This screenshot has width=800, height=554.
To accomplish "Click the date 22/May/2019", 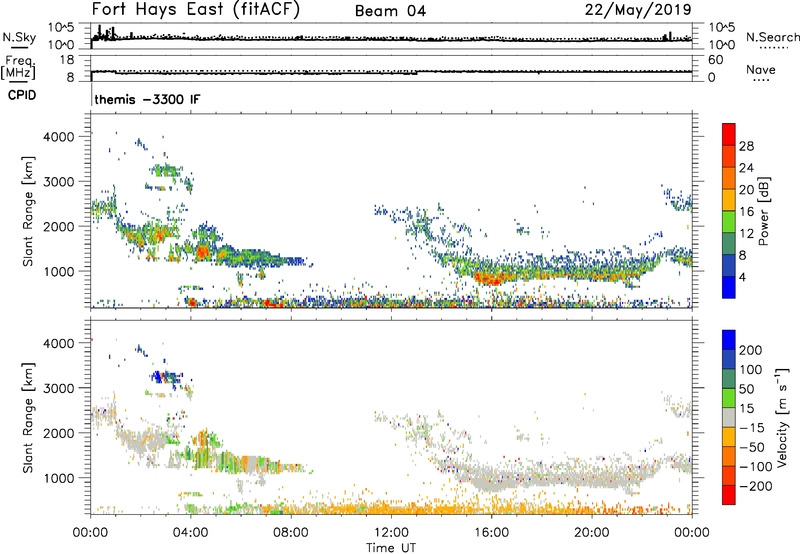I will tap(638, 10).
